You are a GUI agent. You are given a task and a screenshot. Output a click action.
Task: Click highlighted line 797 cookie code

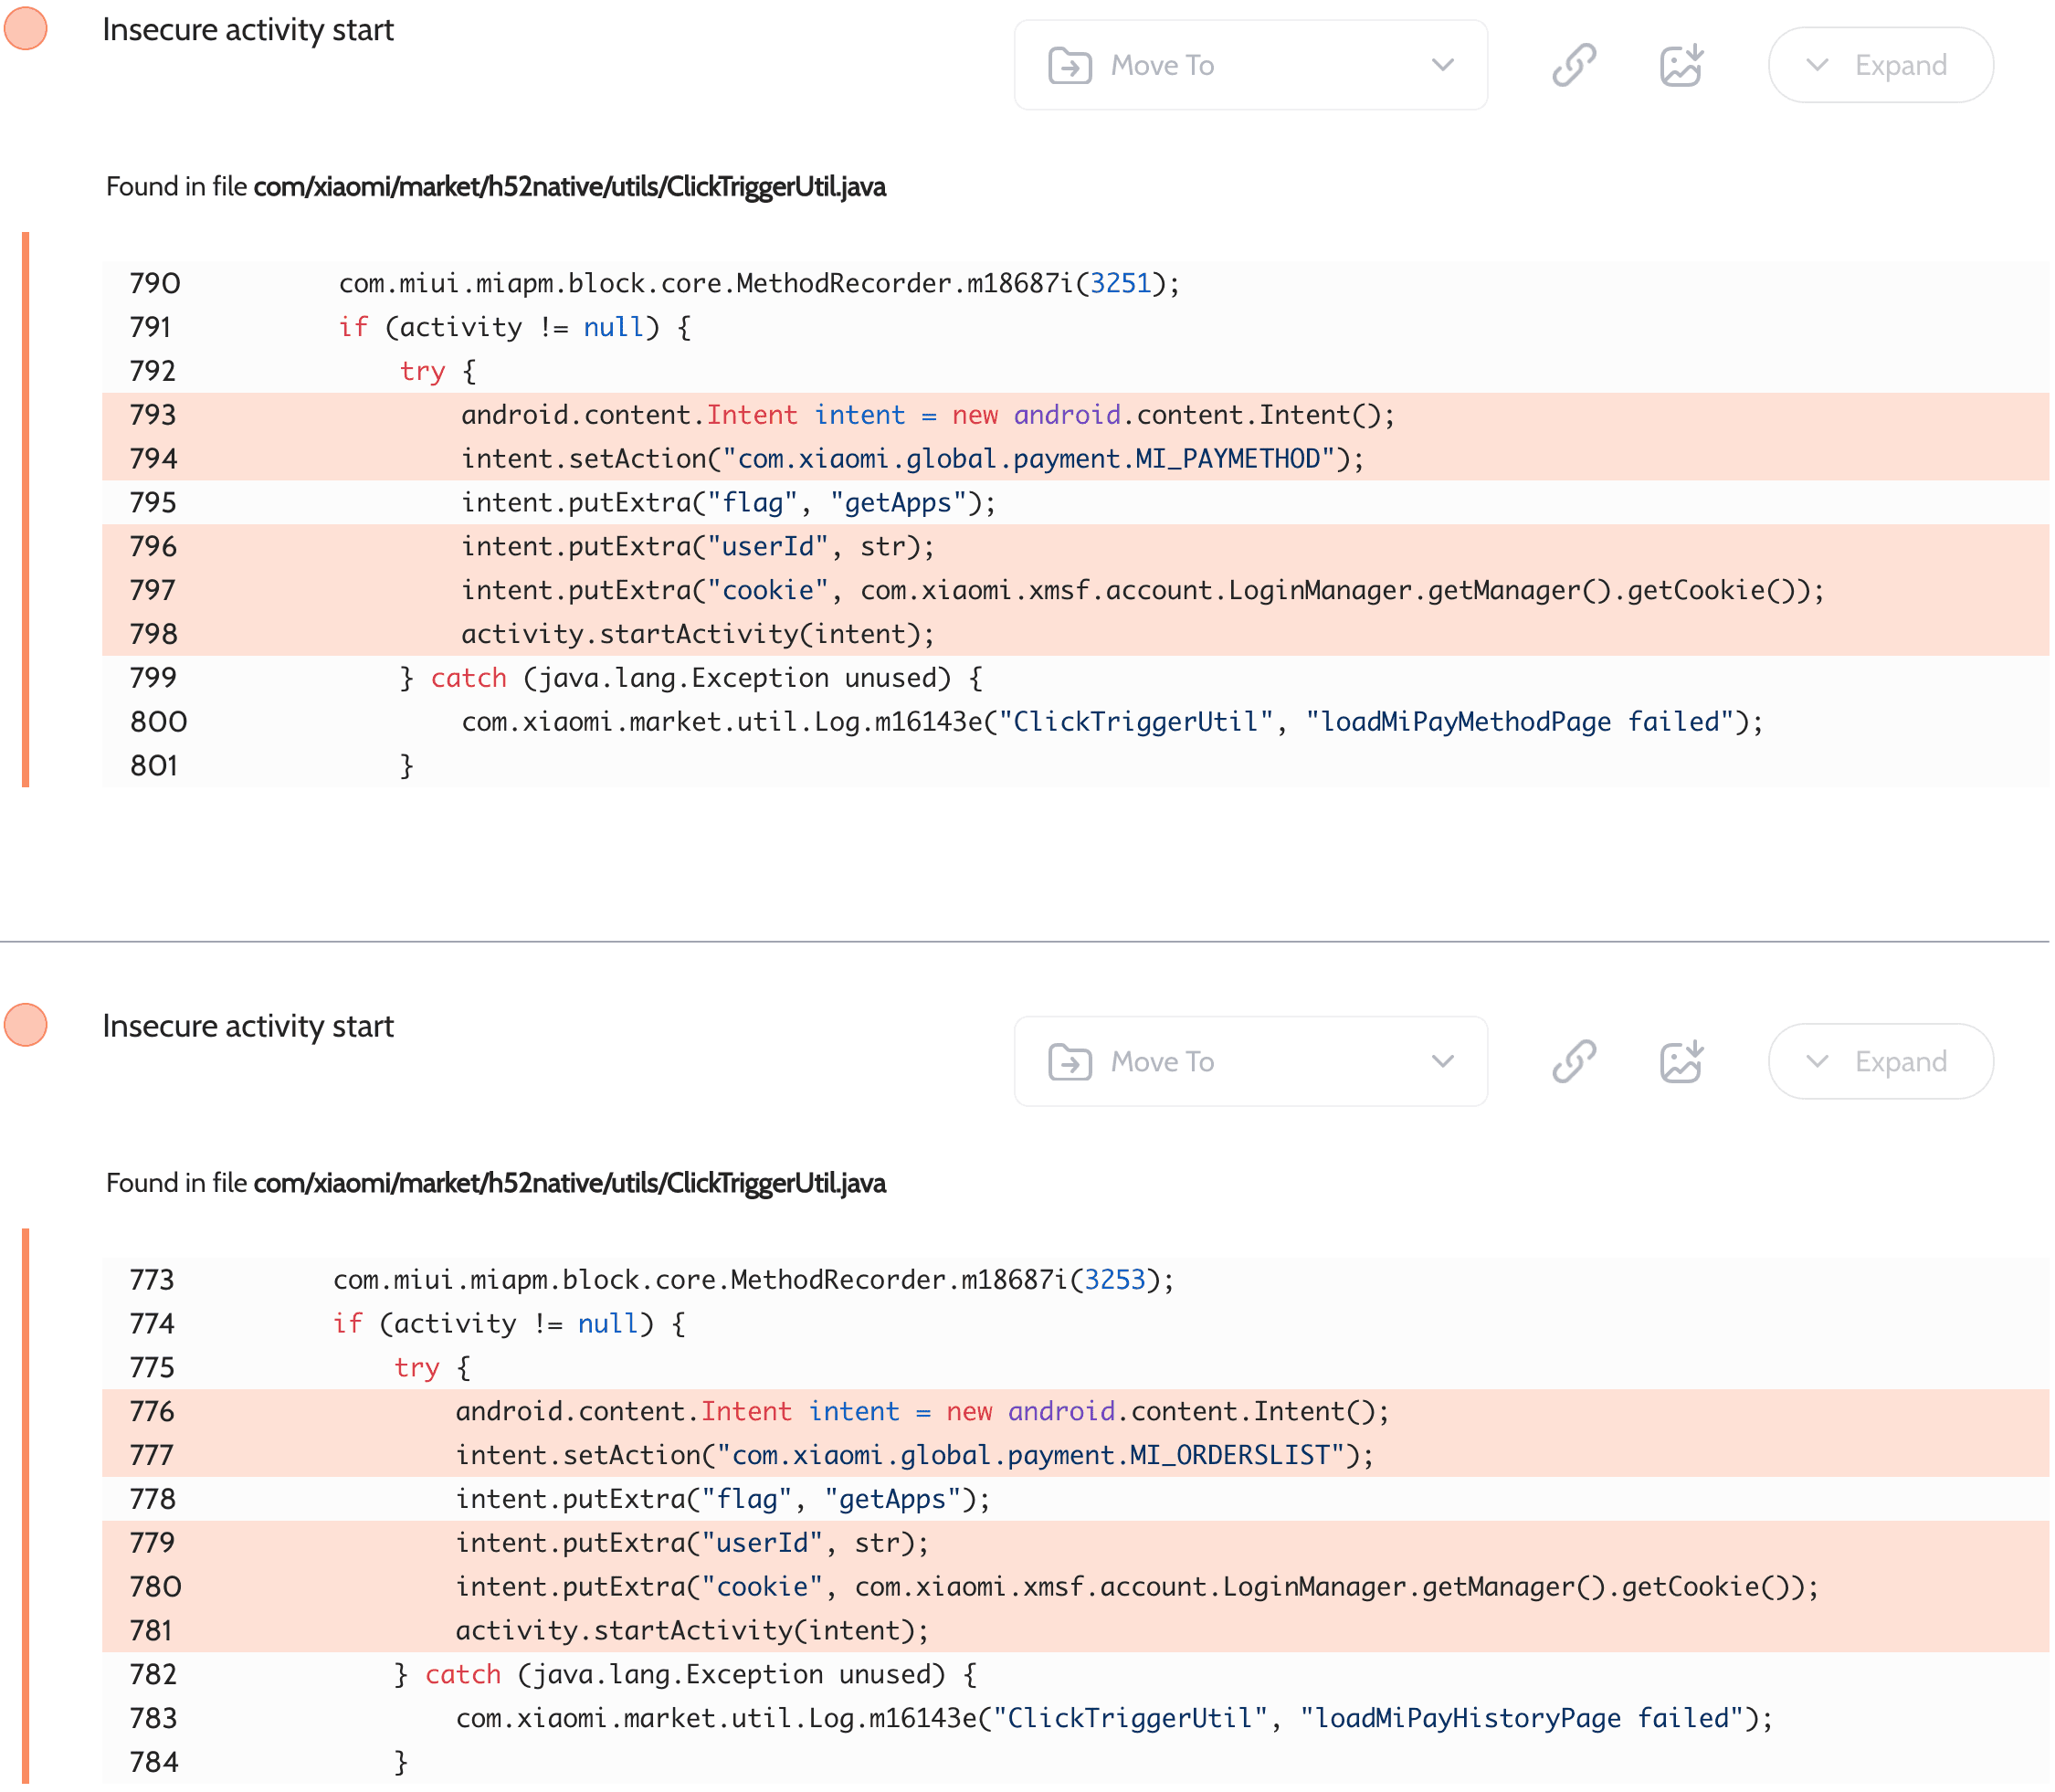(1141, 590)
